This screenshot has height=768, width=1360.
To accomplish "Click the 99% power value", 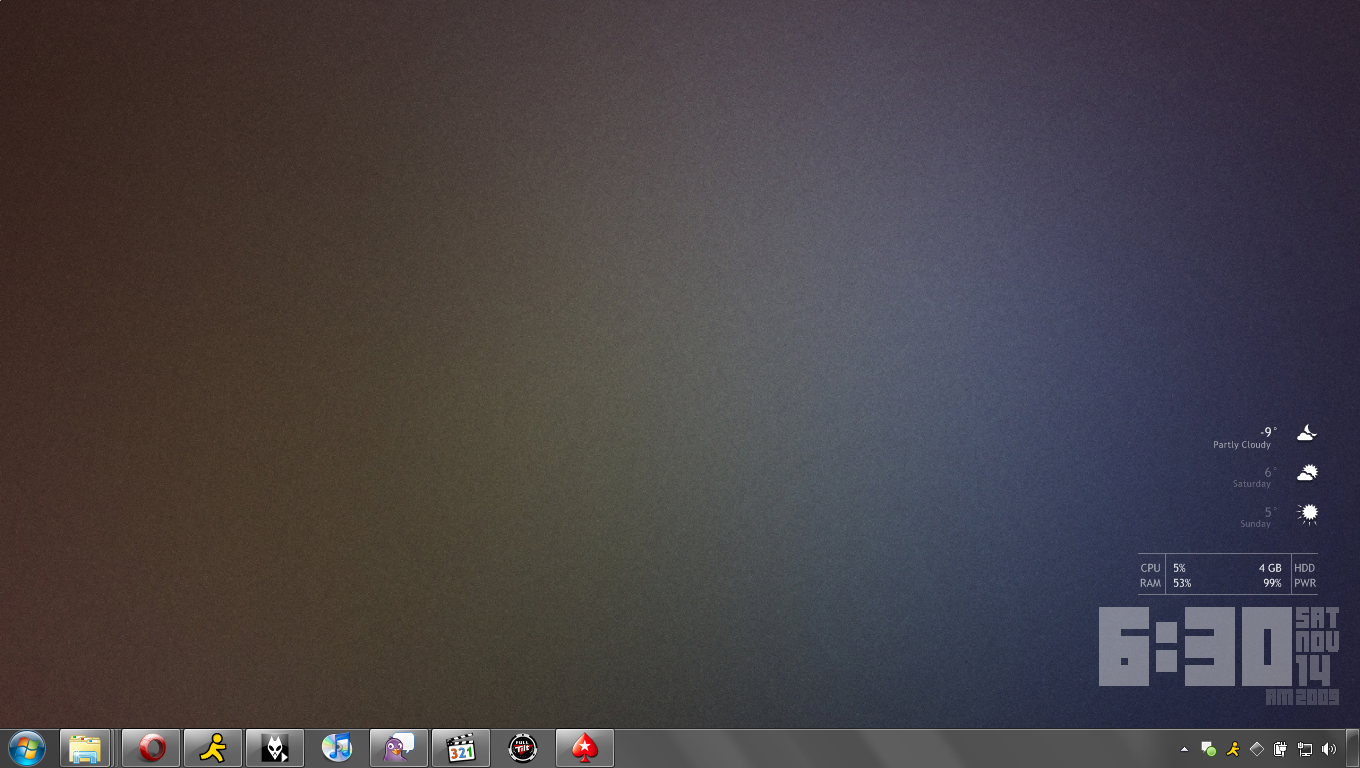I will click(1272, 583).
